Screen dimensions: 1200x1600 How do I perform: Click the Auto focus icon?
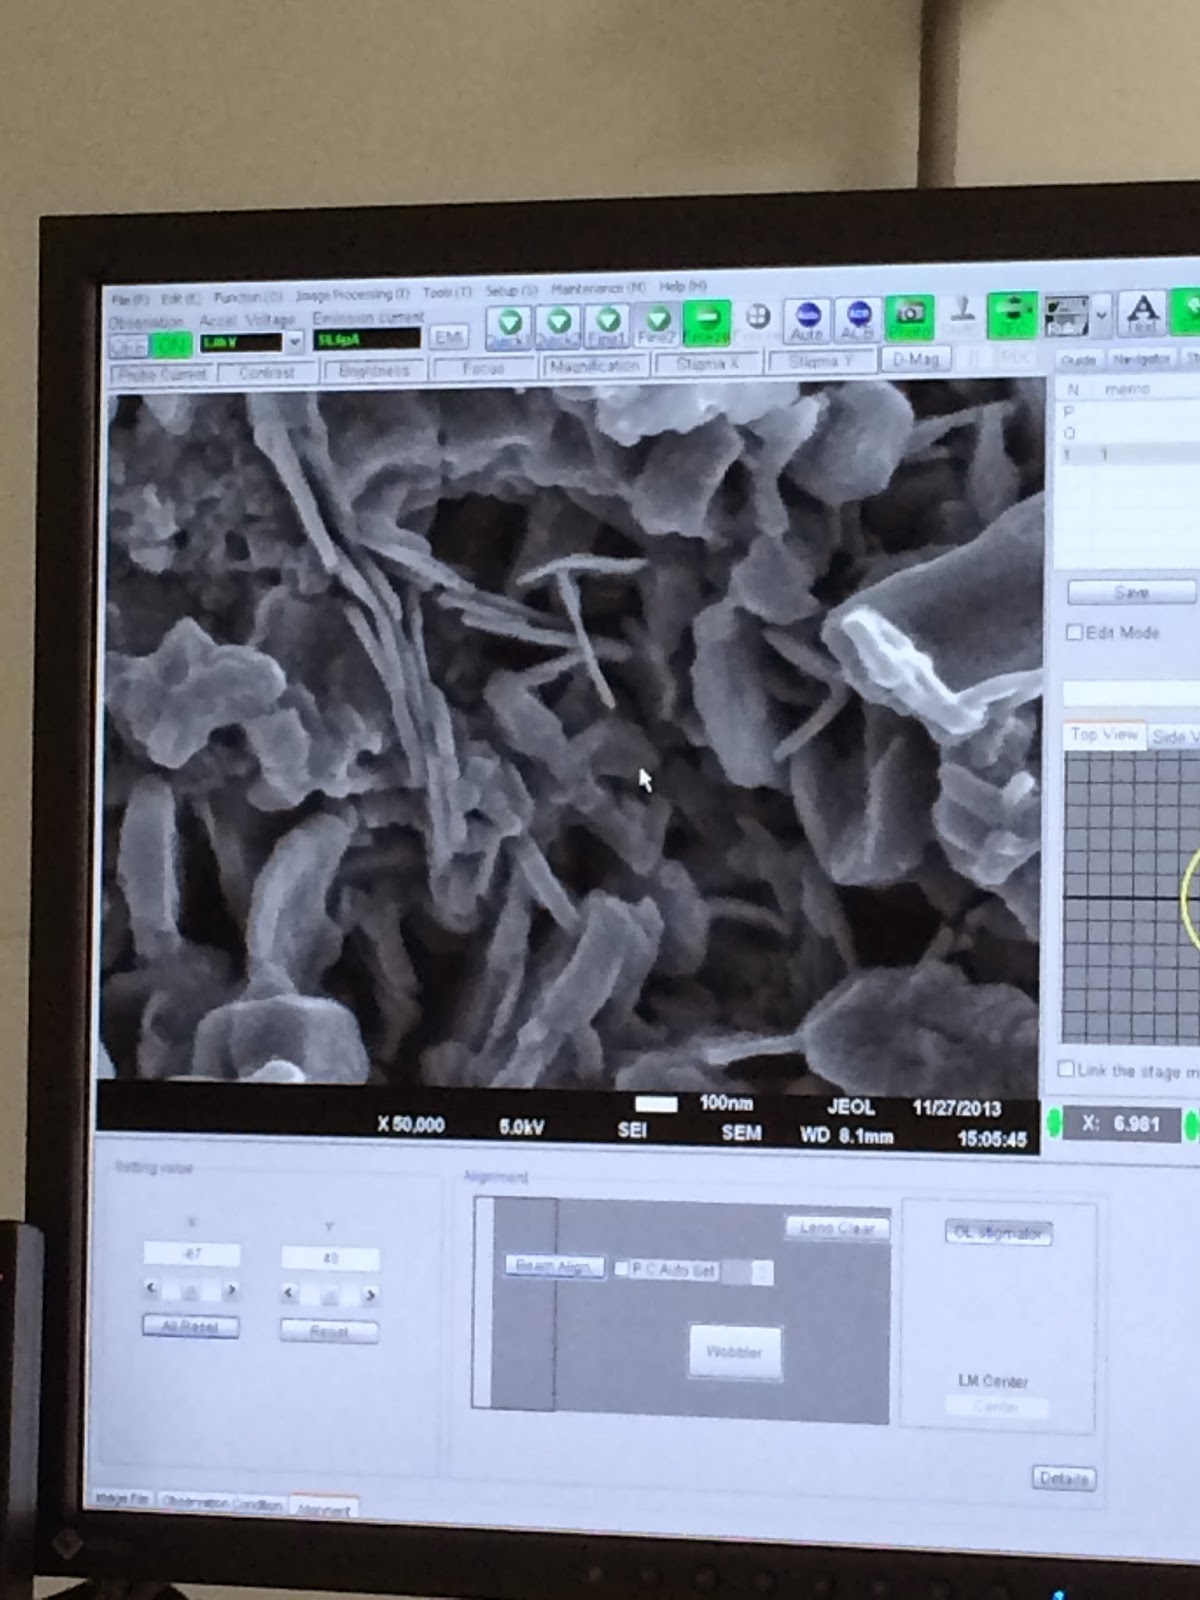coord(807,320)
